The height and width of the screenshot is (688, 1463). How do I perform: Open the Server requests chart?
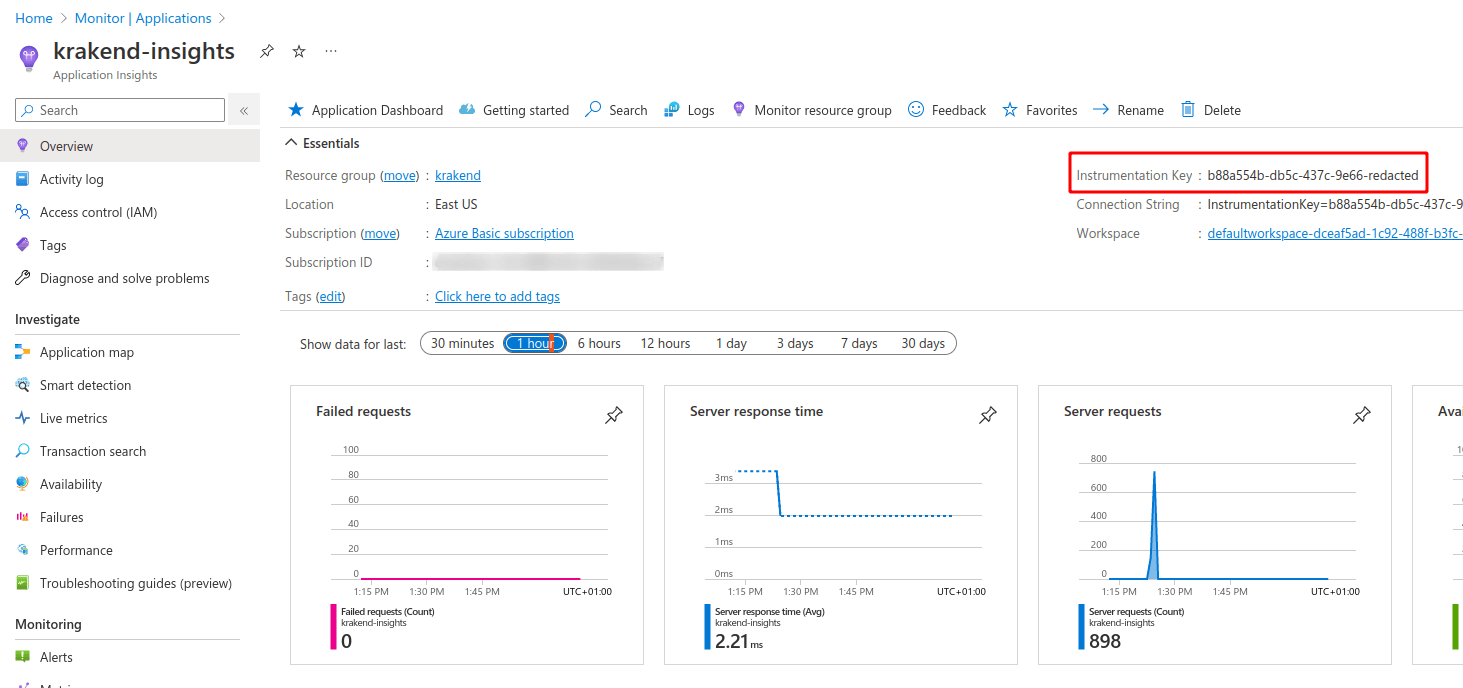coord(1215,525)
